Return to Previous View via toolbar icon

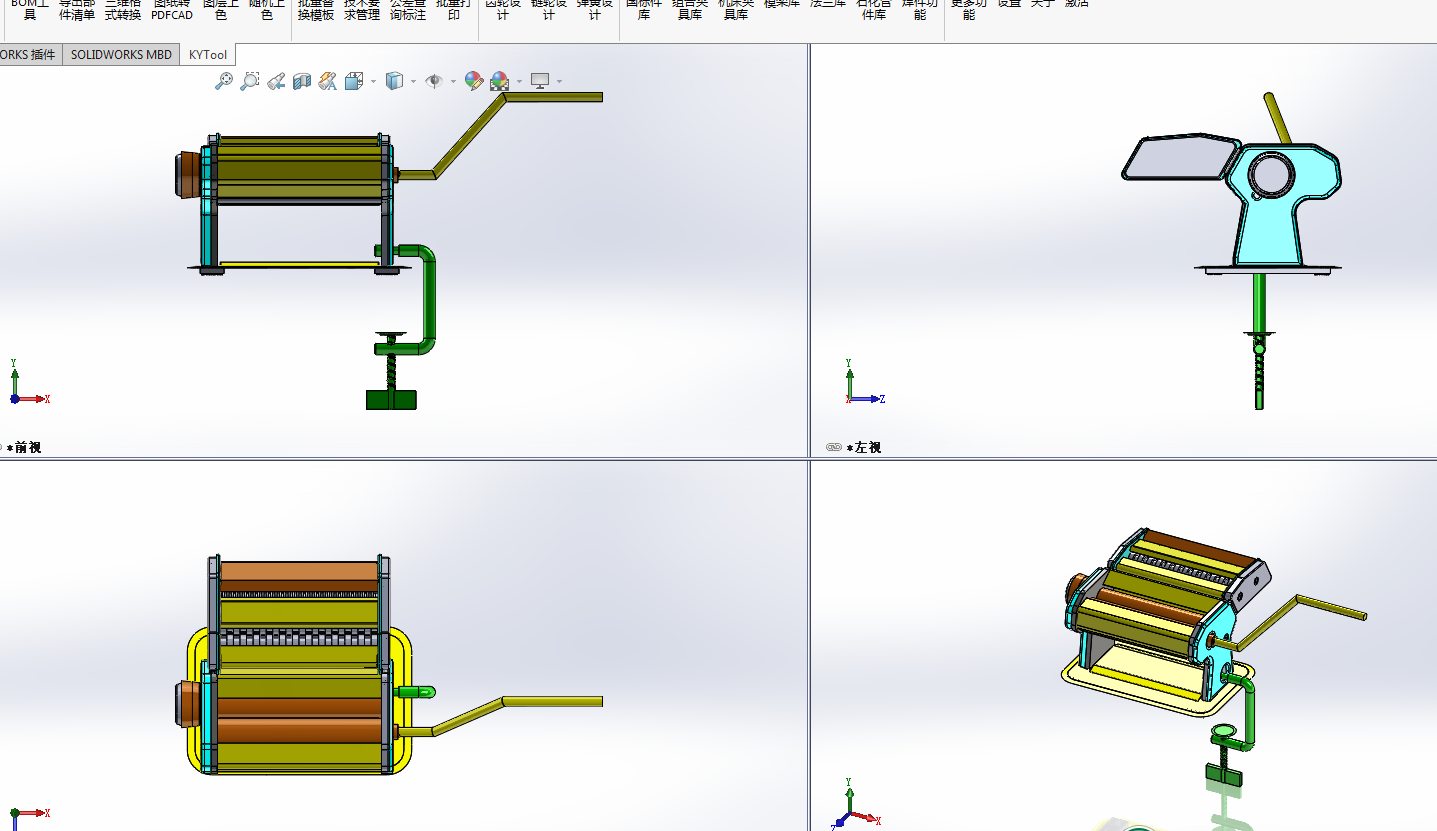(276, 81)
